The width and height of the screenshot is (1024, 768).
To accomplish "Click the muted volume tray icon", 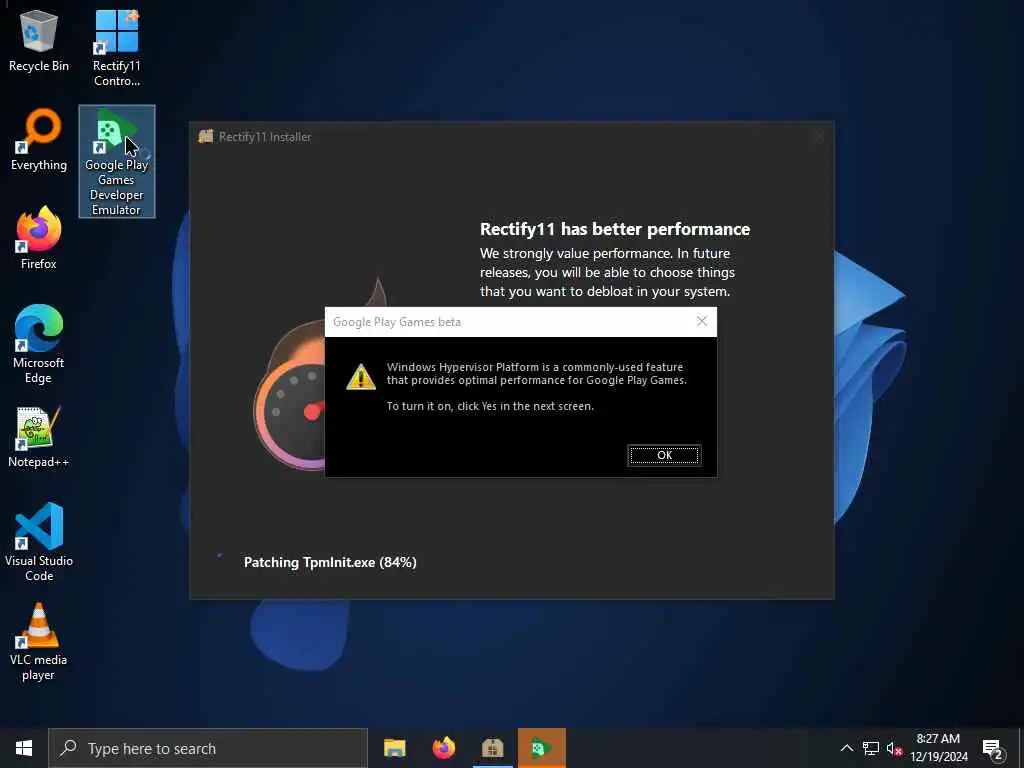I will pyautogui.click(x=894, y=748).
